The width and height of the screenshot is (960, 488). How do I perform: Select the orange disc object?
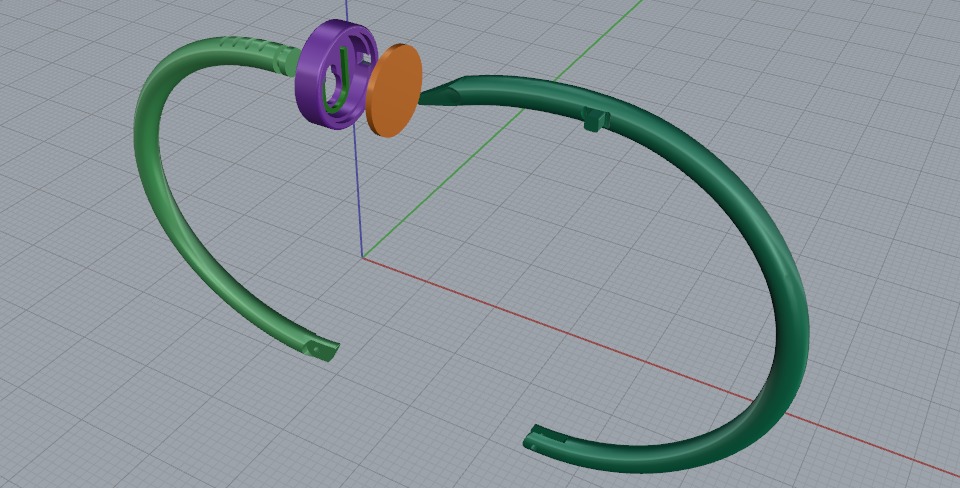[394, 90]
